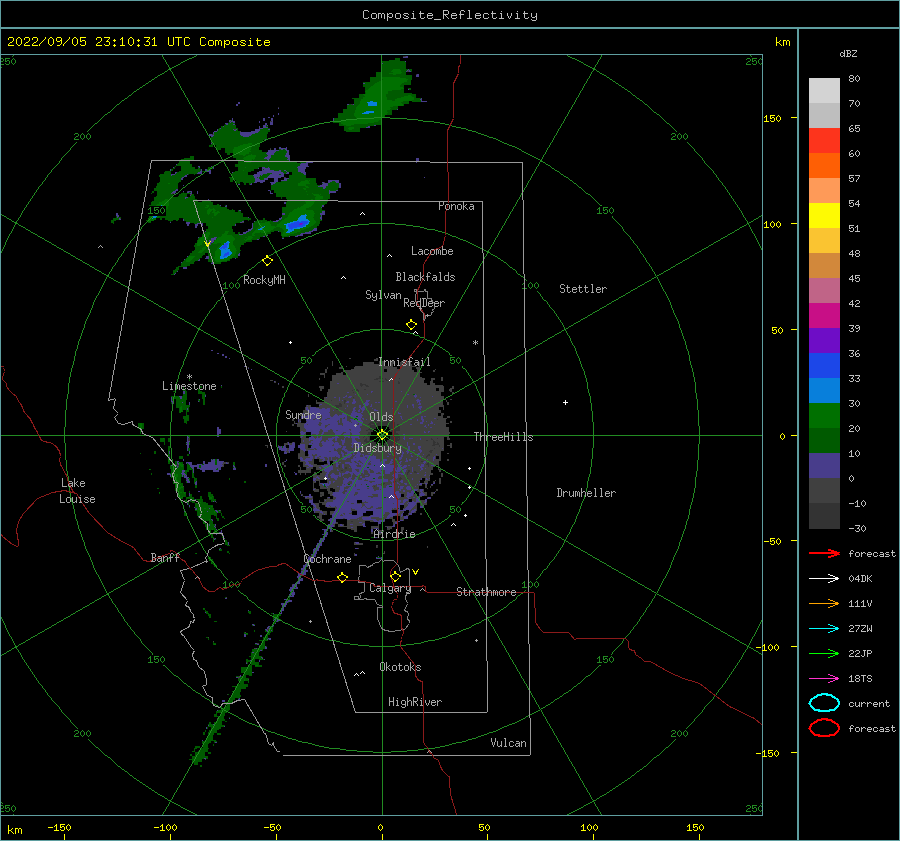Click the Innisfail label
Viewport: 900px width, 841px height.
404,362
